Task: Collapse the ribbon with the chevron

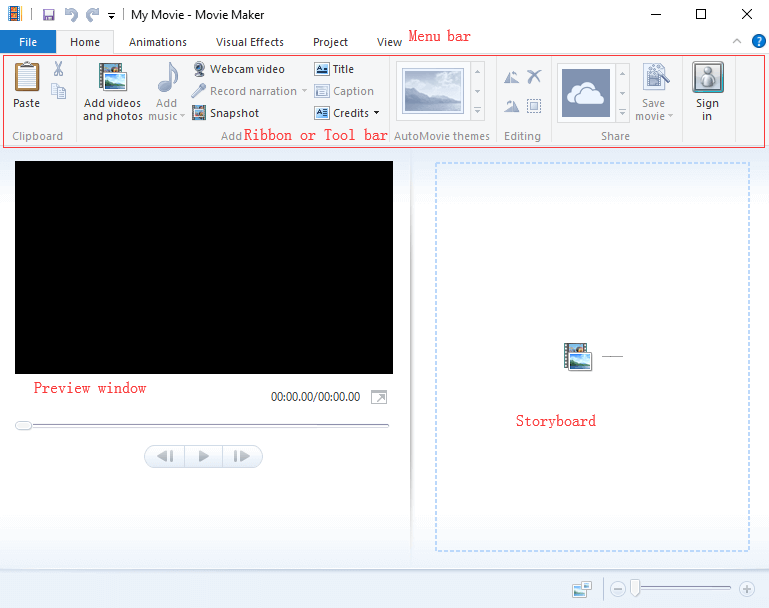Action: 737,42
